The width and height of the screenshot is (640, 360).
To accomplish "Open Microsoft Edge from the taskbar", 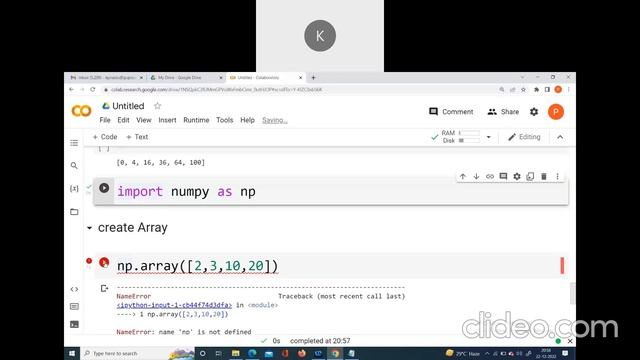I will pos(252,353).
